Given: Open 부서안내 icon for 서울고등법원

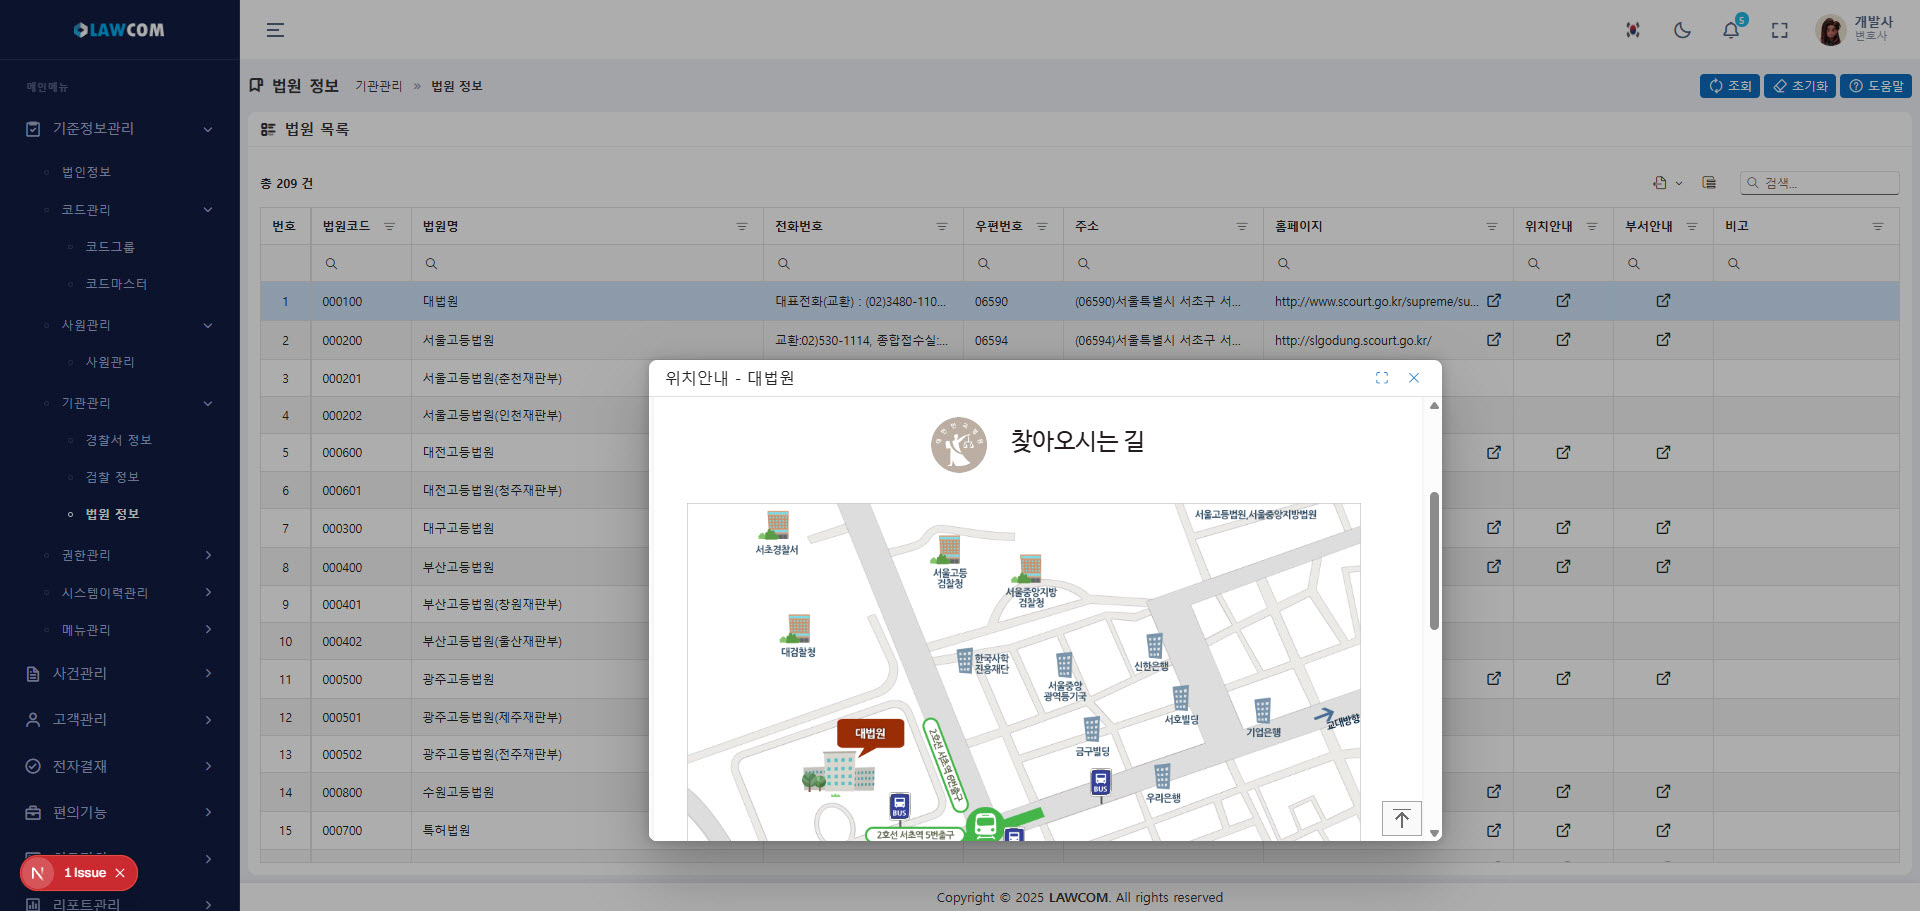Looking at the screenshot, I should [x=1663, y=340].
